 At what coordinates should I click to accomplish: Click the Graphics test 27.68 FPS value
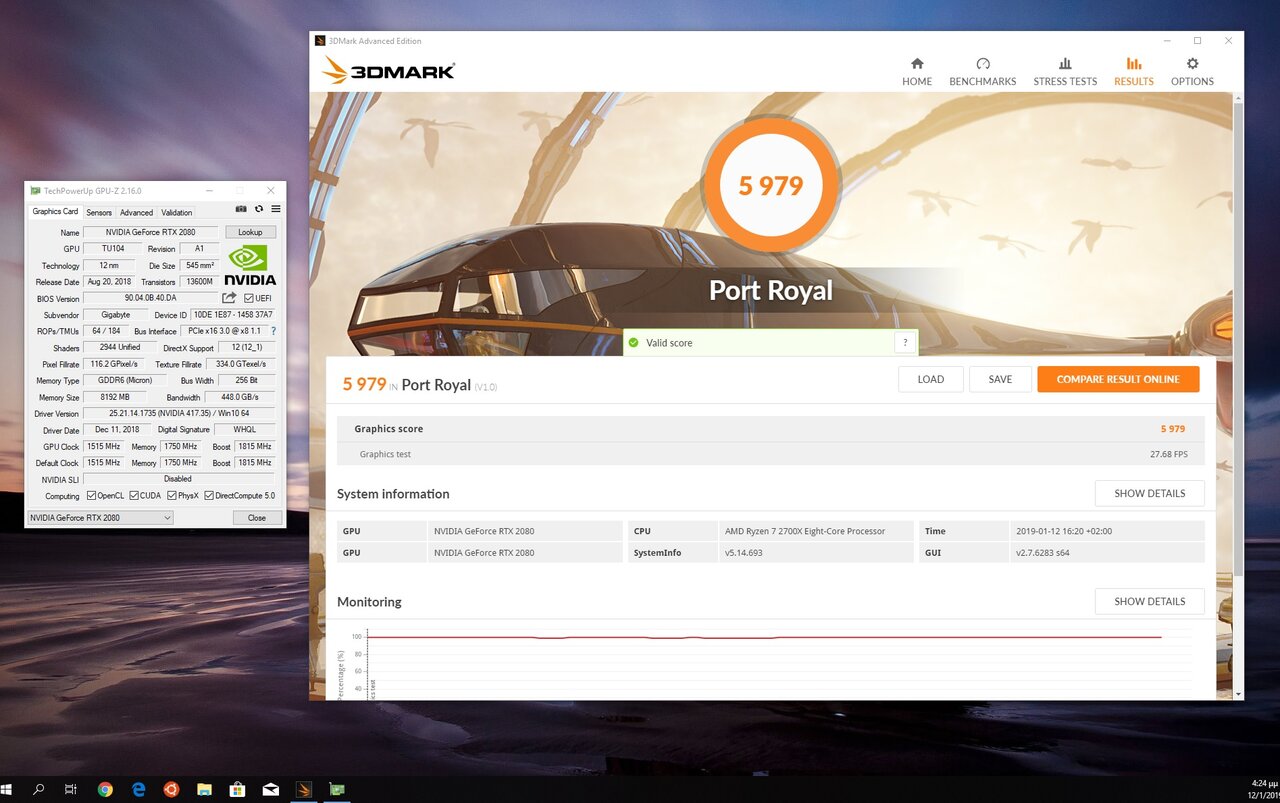click(1168, 454)
